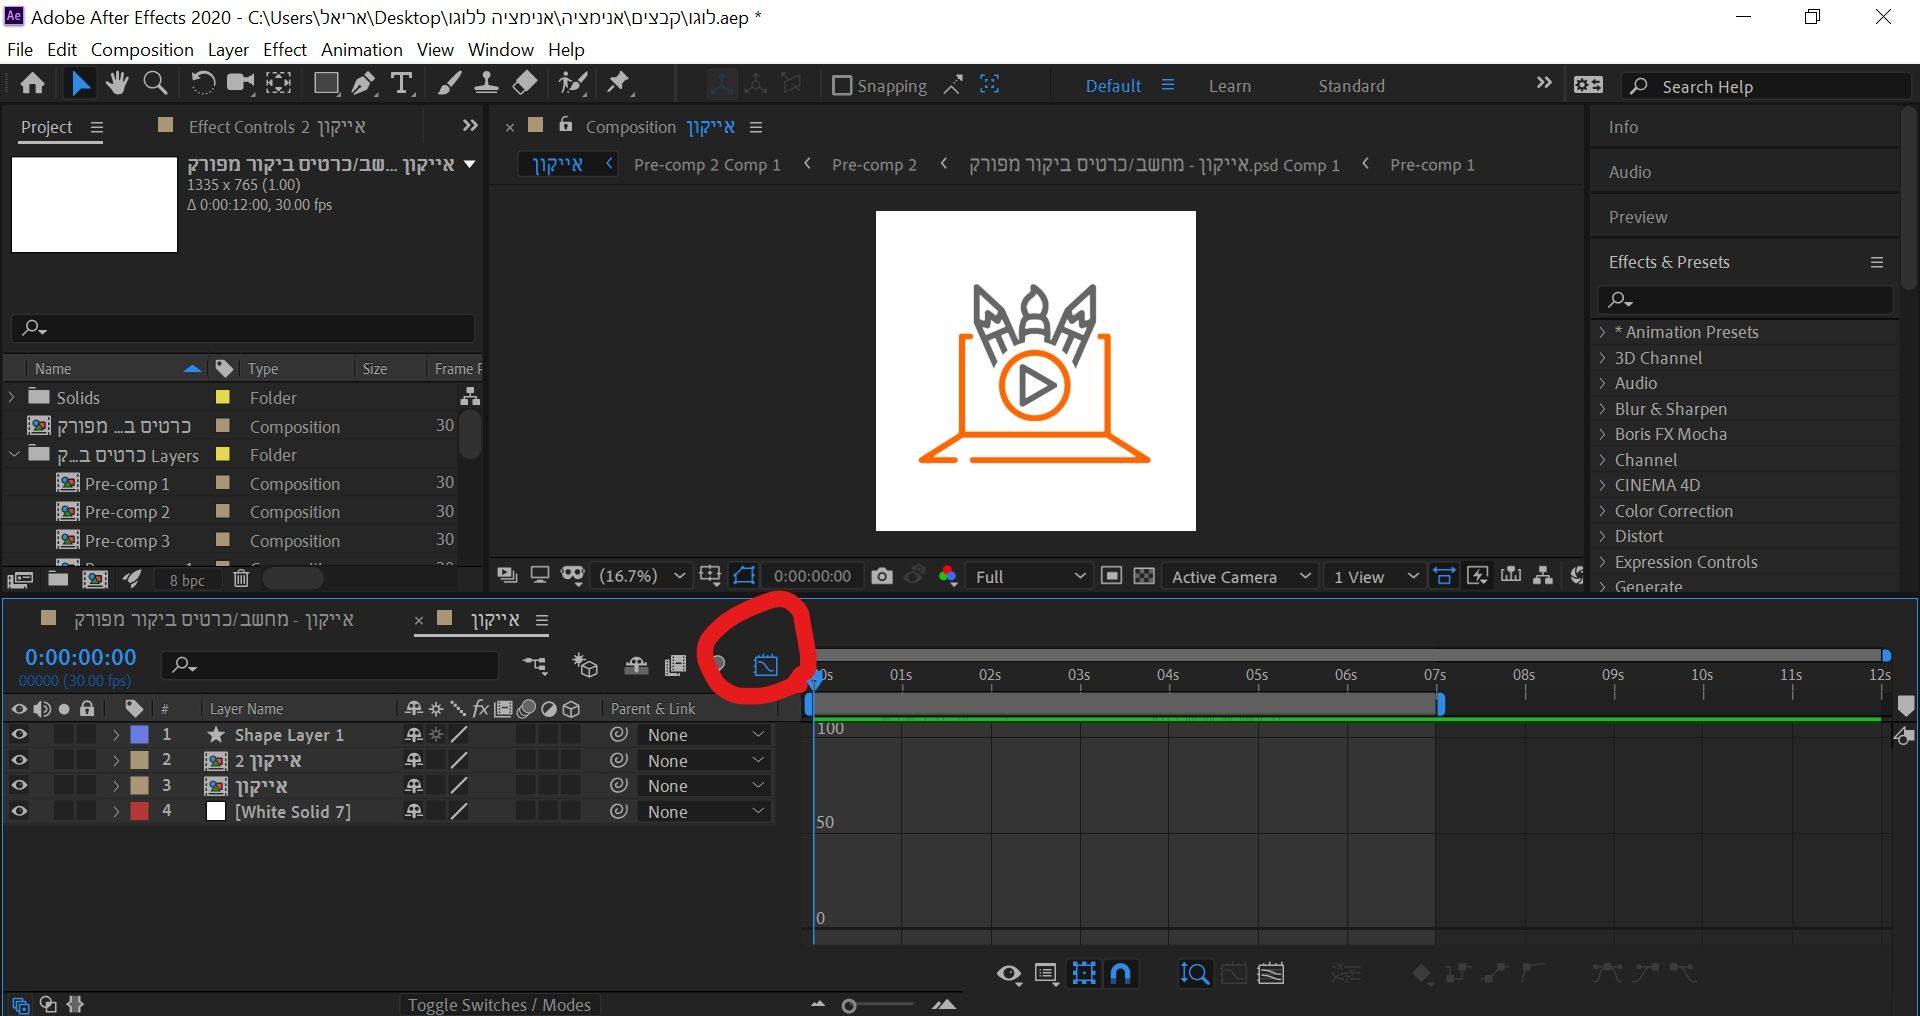Switch to the Effect Controls tab
The width and height of the screenshot is (1920, 1016).
277,127
